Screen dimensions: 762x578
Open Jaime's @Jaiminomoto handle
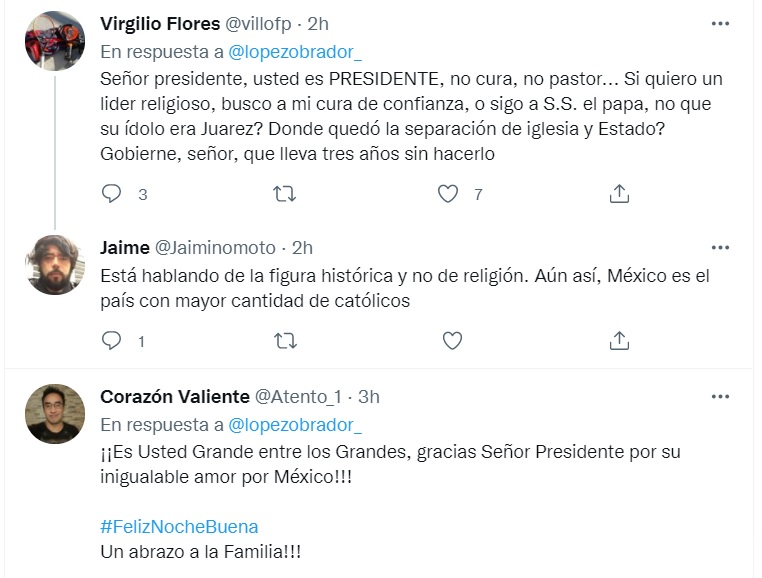click(215, 248)
